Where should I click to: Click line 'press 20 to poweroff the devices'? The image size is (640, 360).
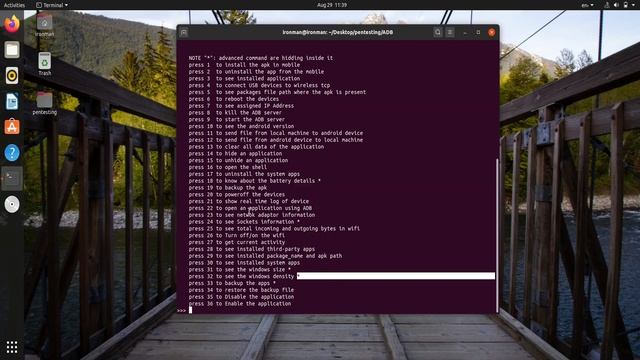(x=237, y=194)
